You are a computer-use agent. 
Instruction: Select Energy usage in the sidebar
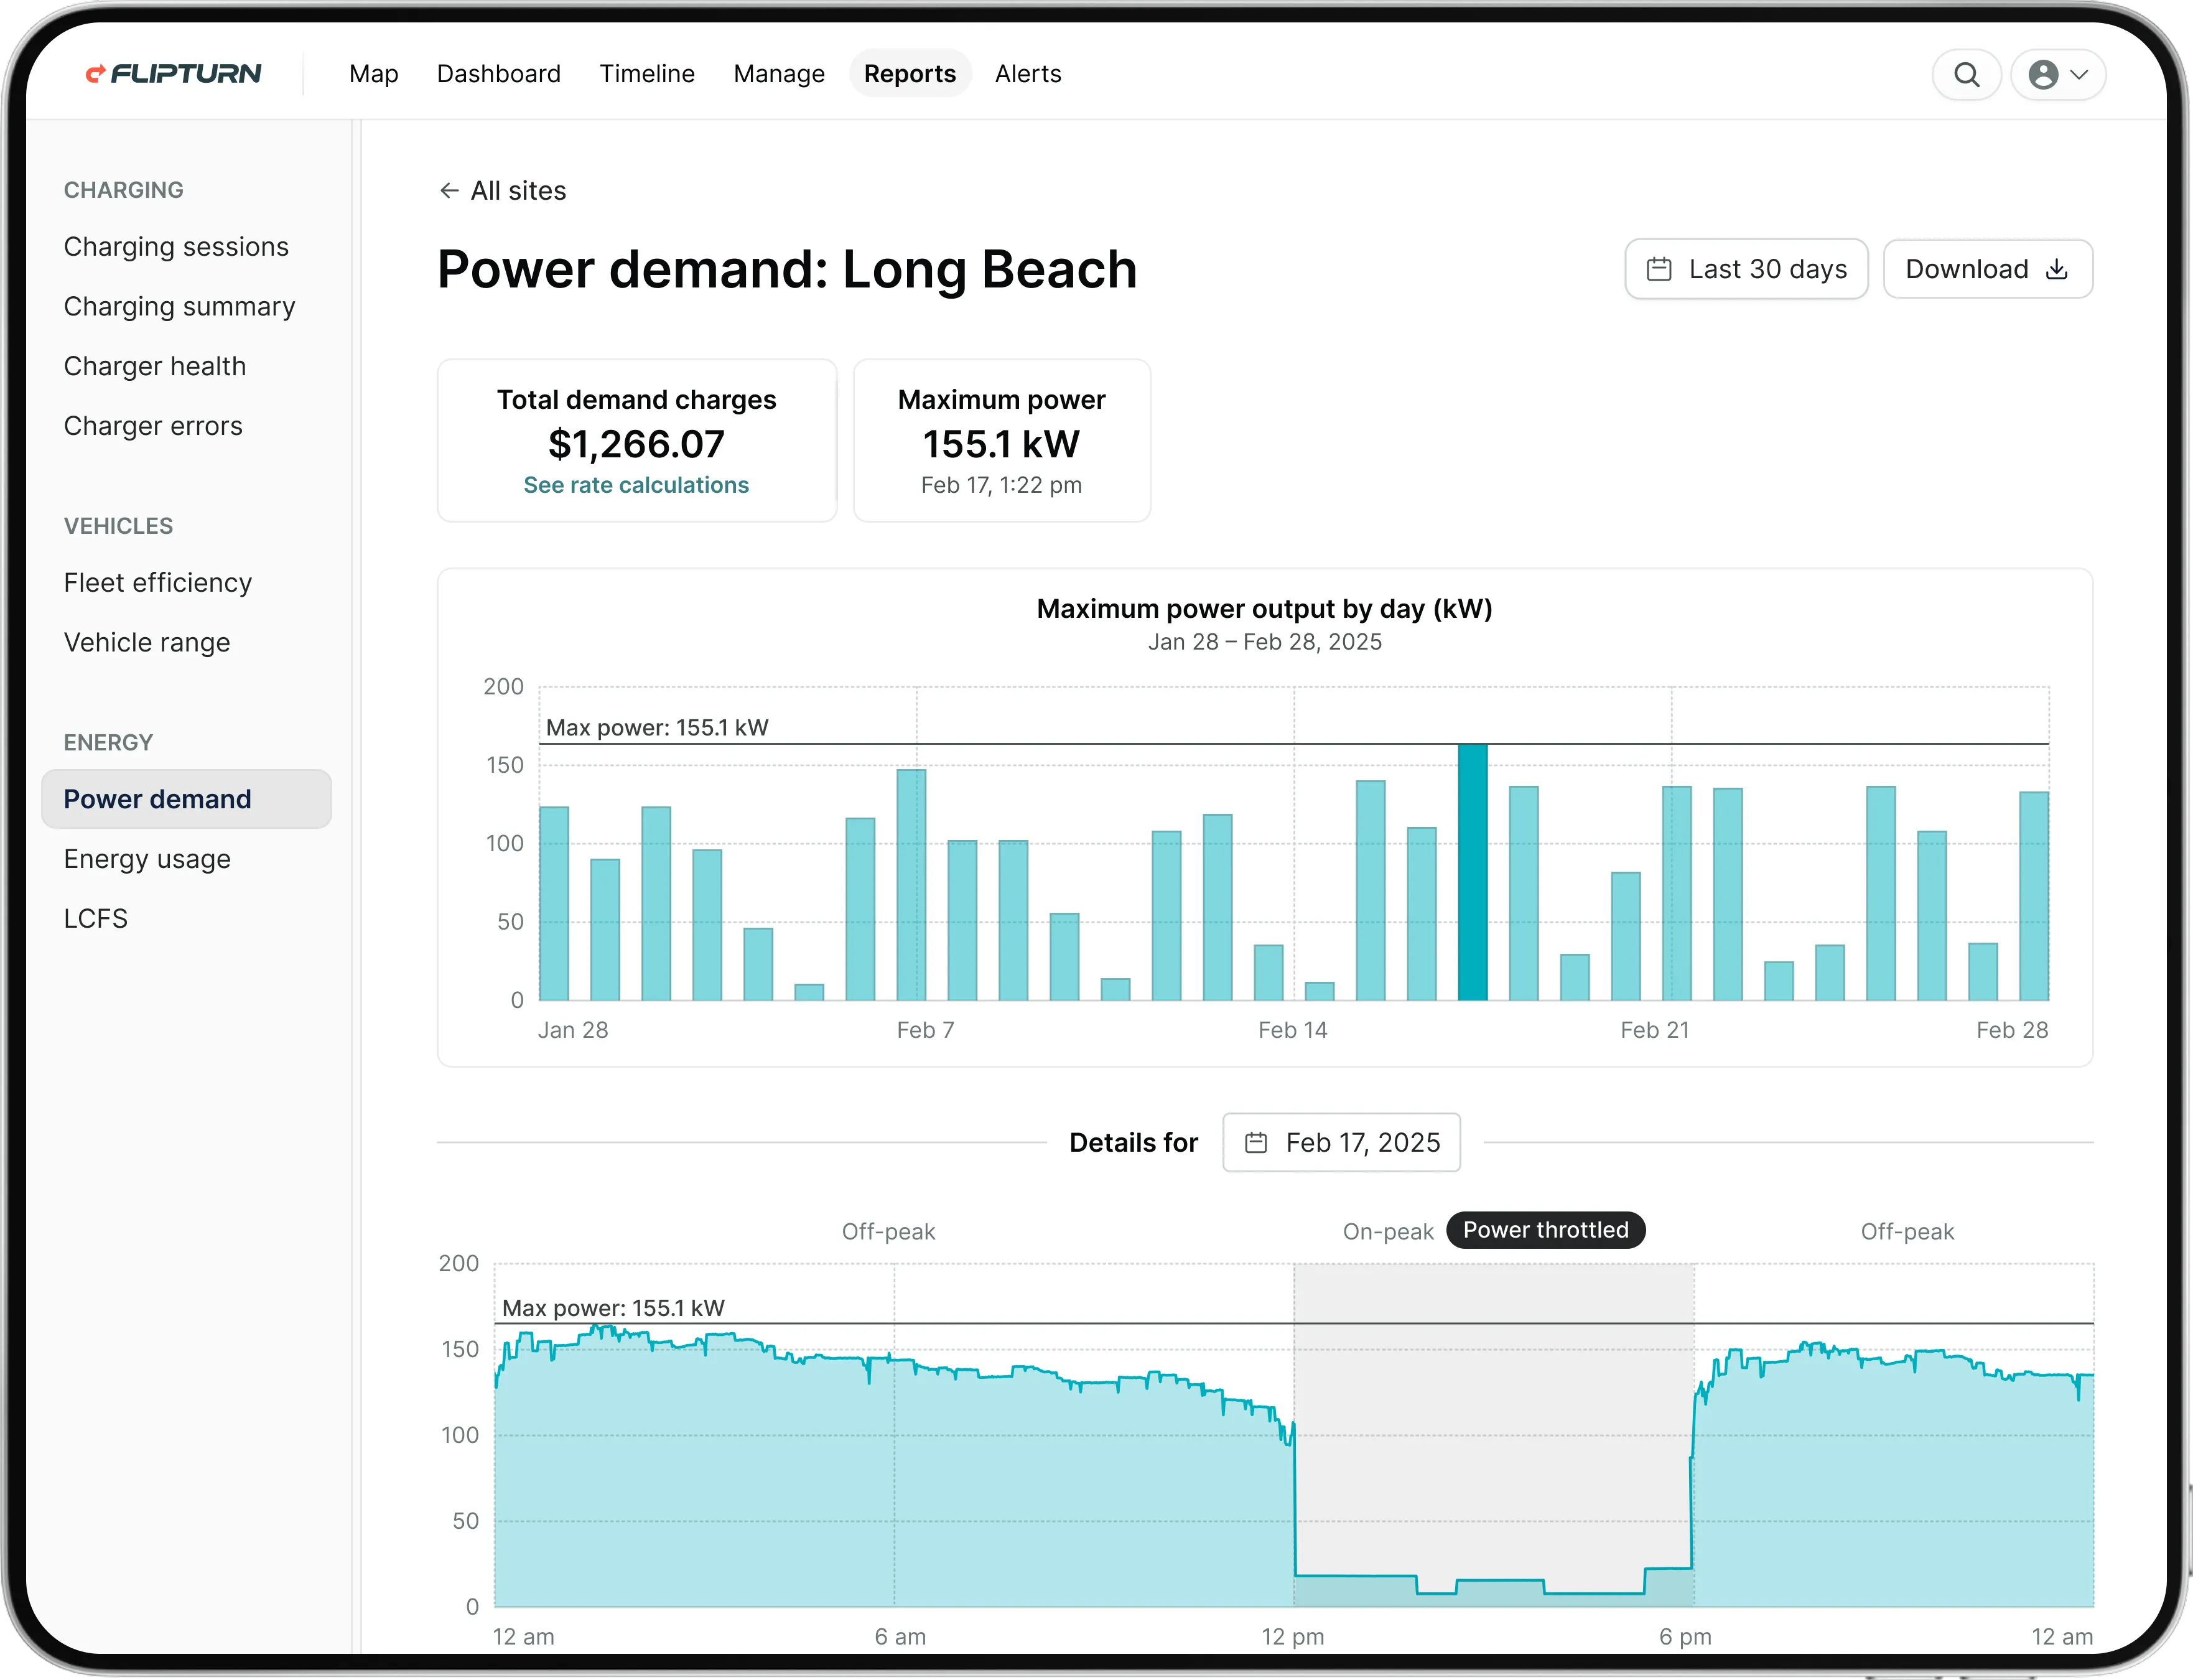(147, 858)
